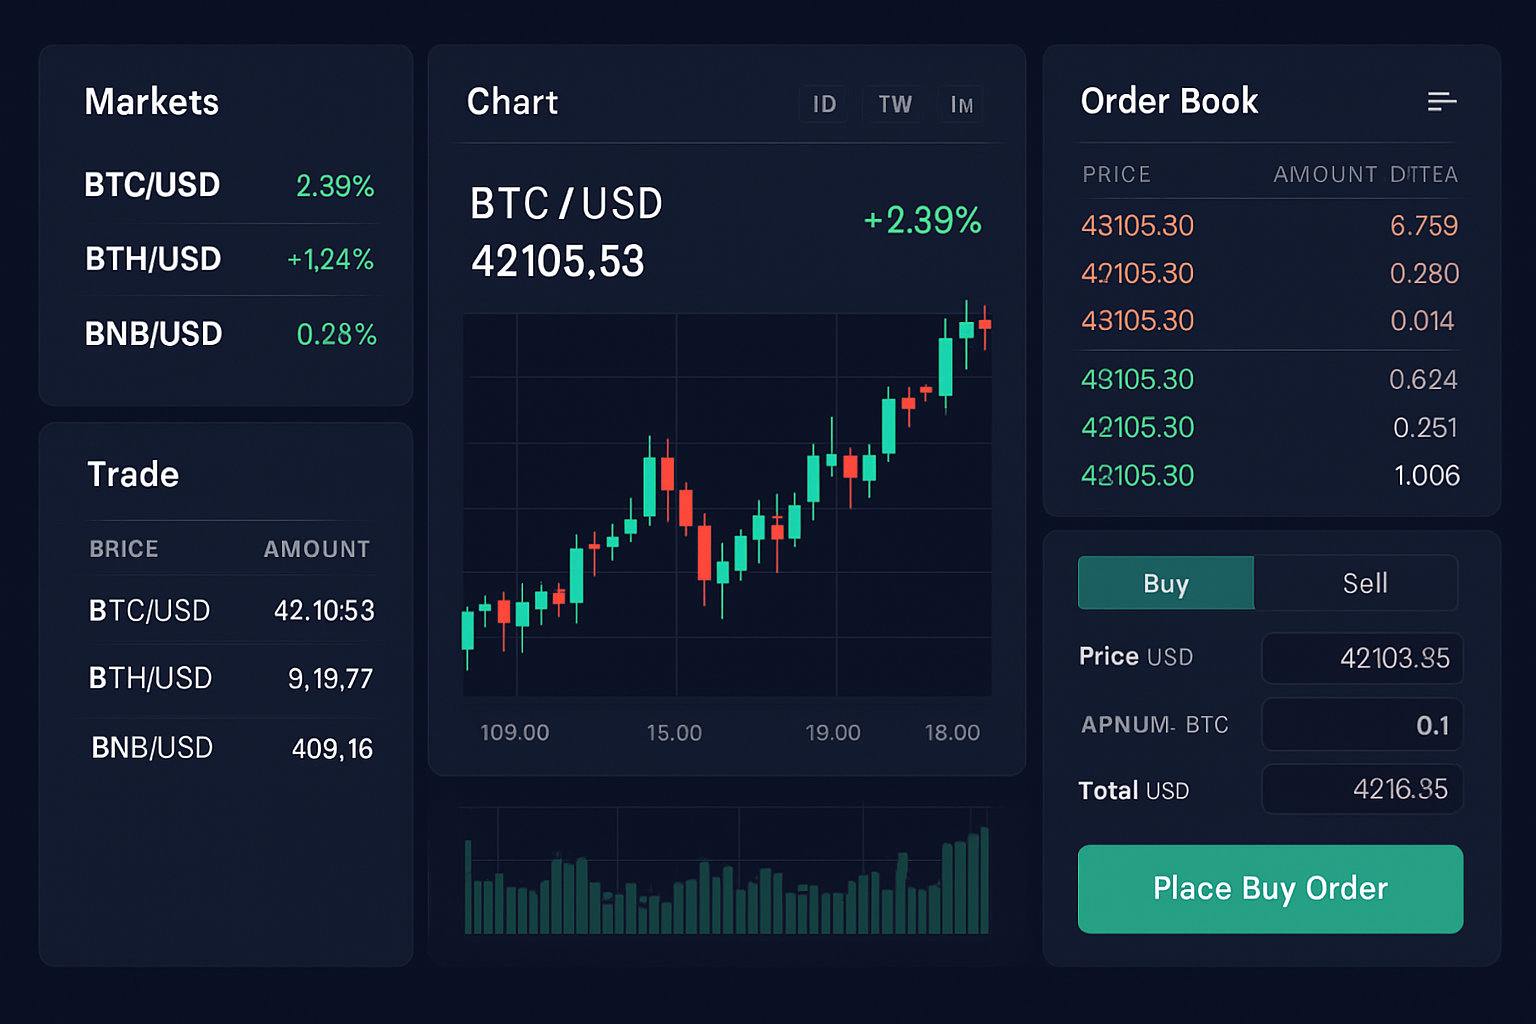Open the Order Book filter icon

coord(1441,101)
